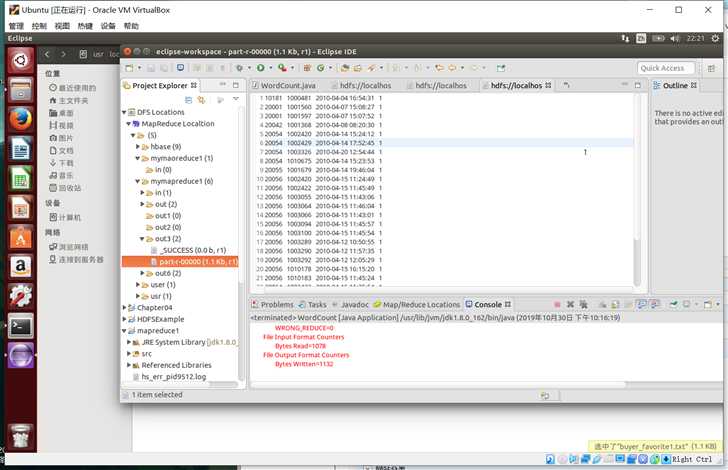The image size is (728, 470).
Task: Open the 管理 menu in VirtualBox
Action: click(16, 26)
